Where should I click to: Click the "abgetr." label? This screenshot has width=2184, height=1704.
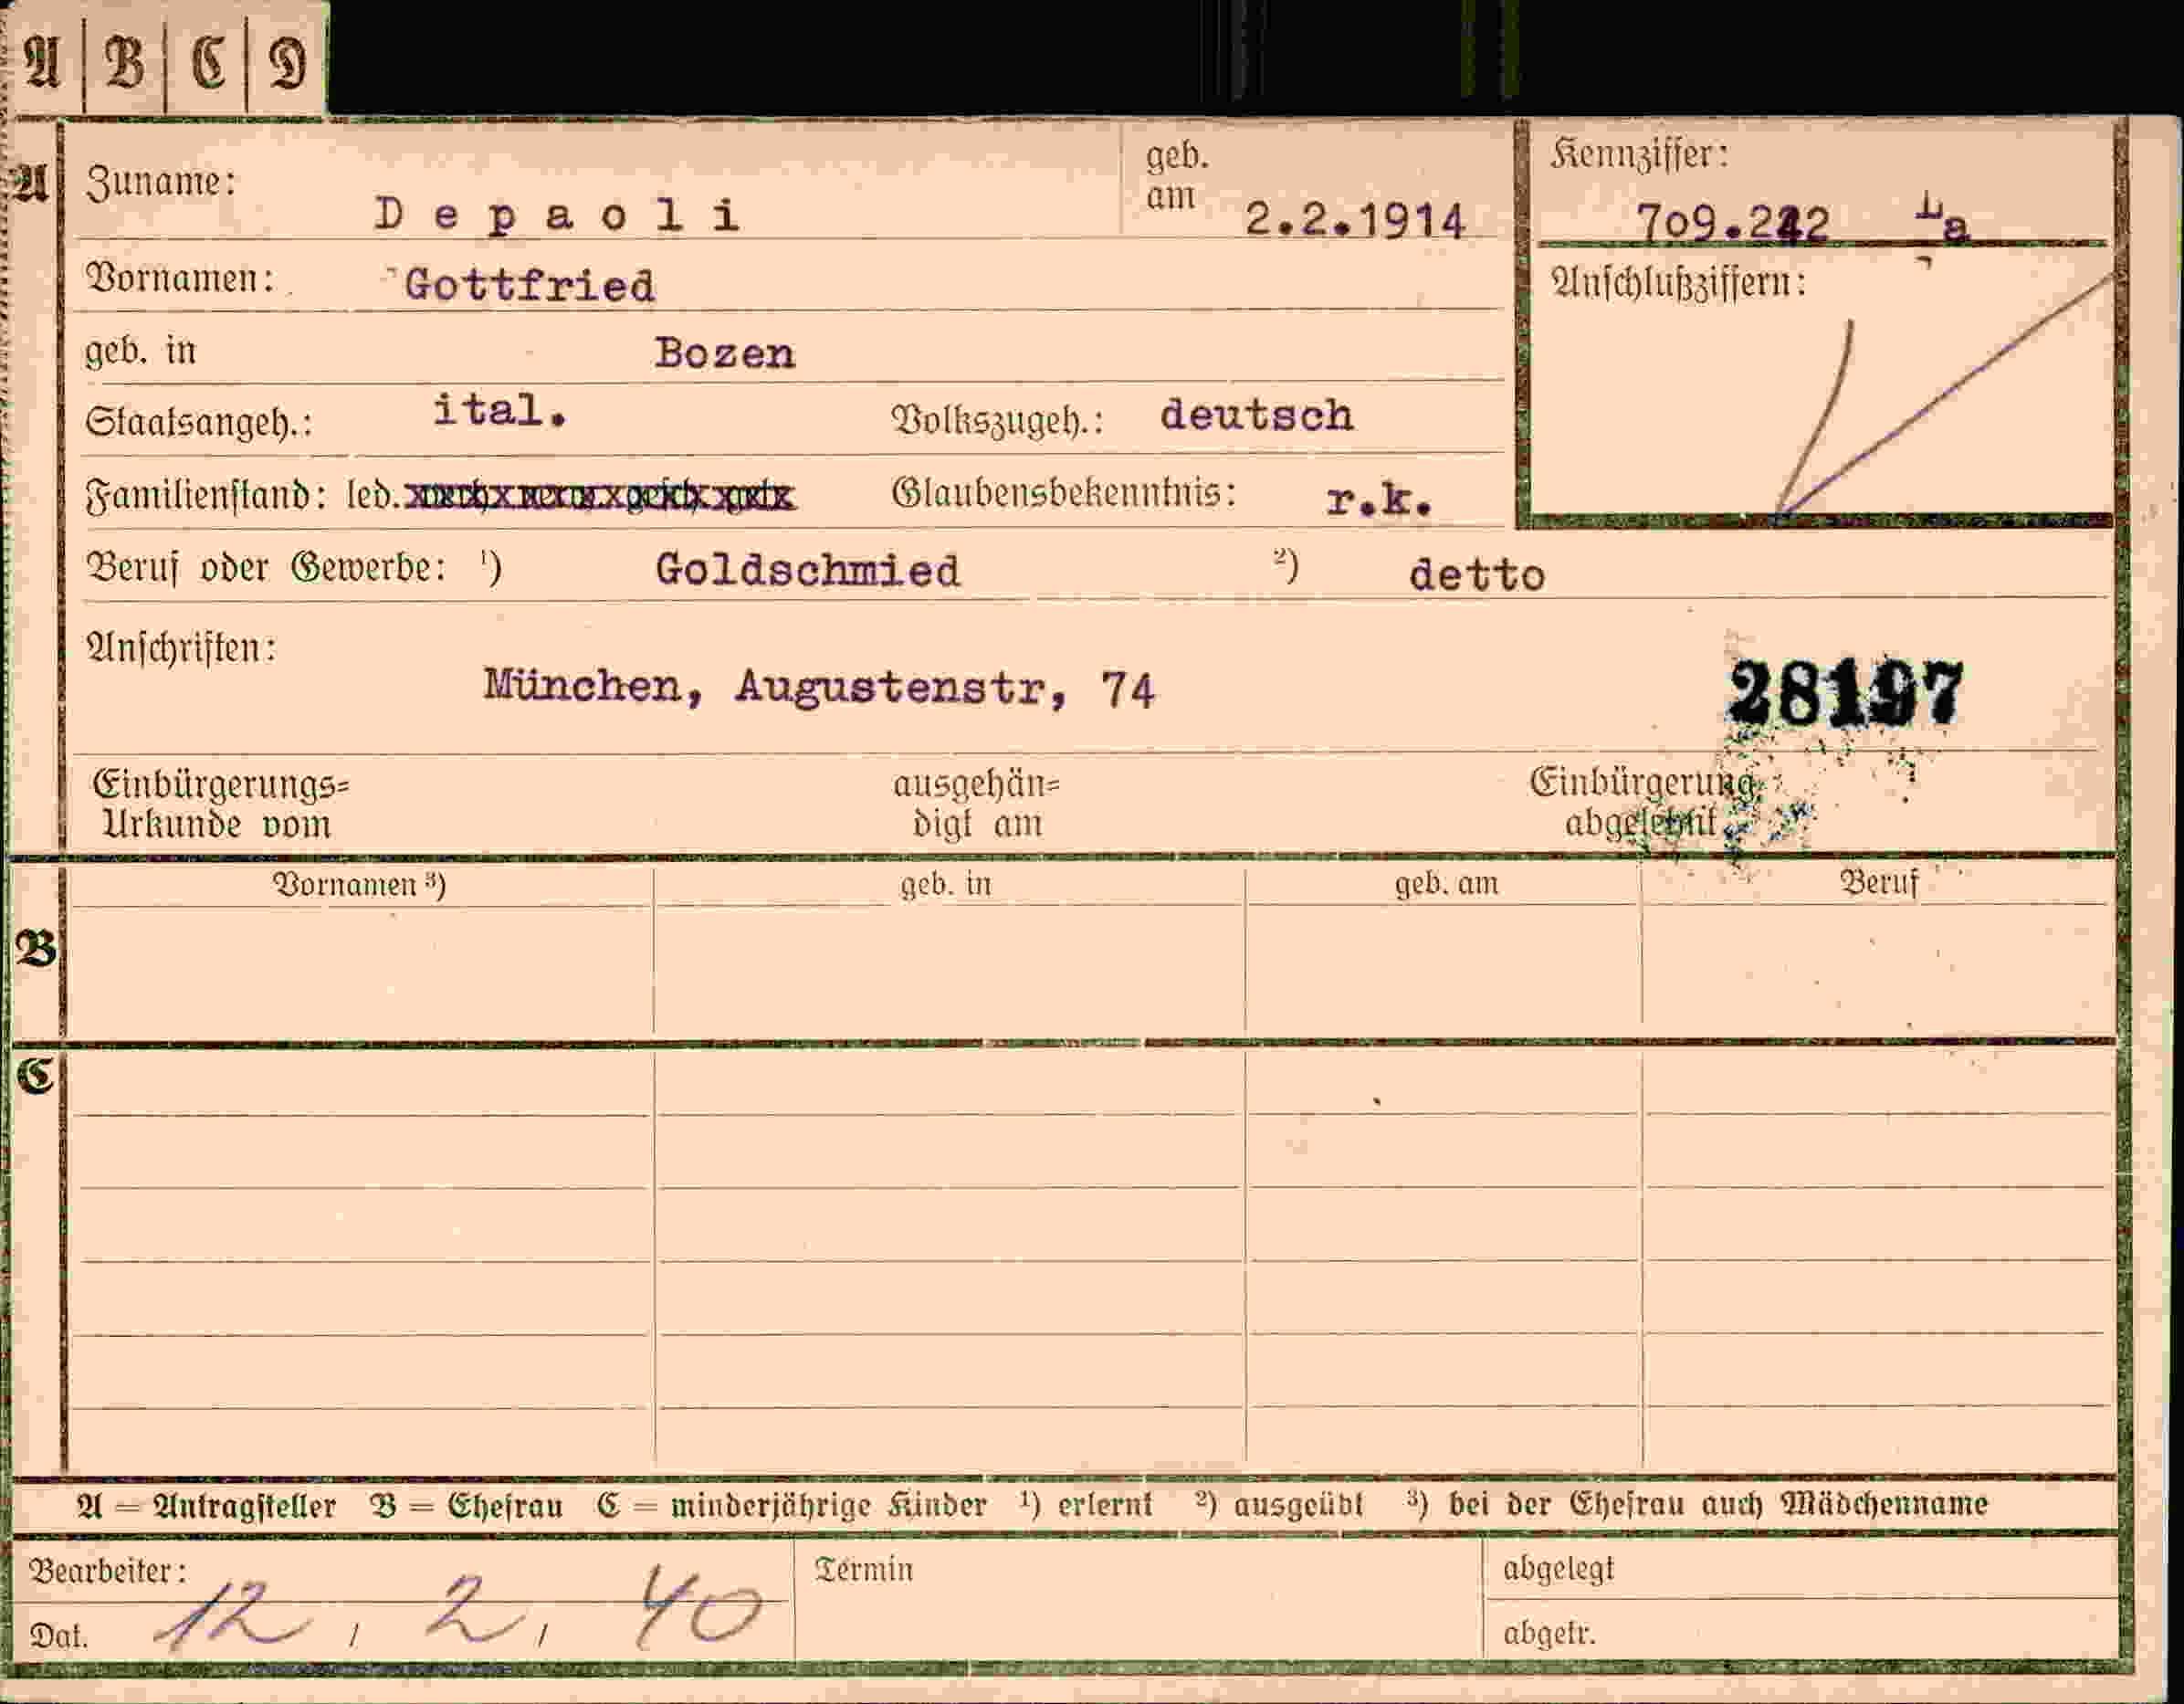(1549, 1634)
